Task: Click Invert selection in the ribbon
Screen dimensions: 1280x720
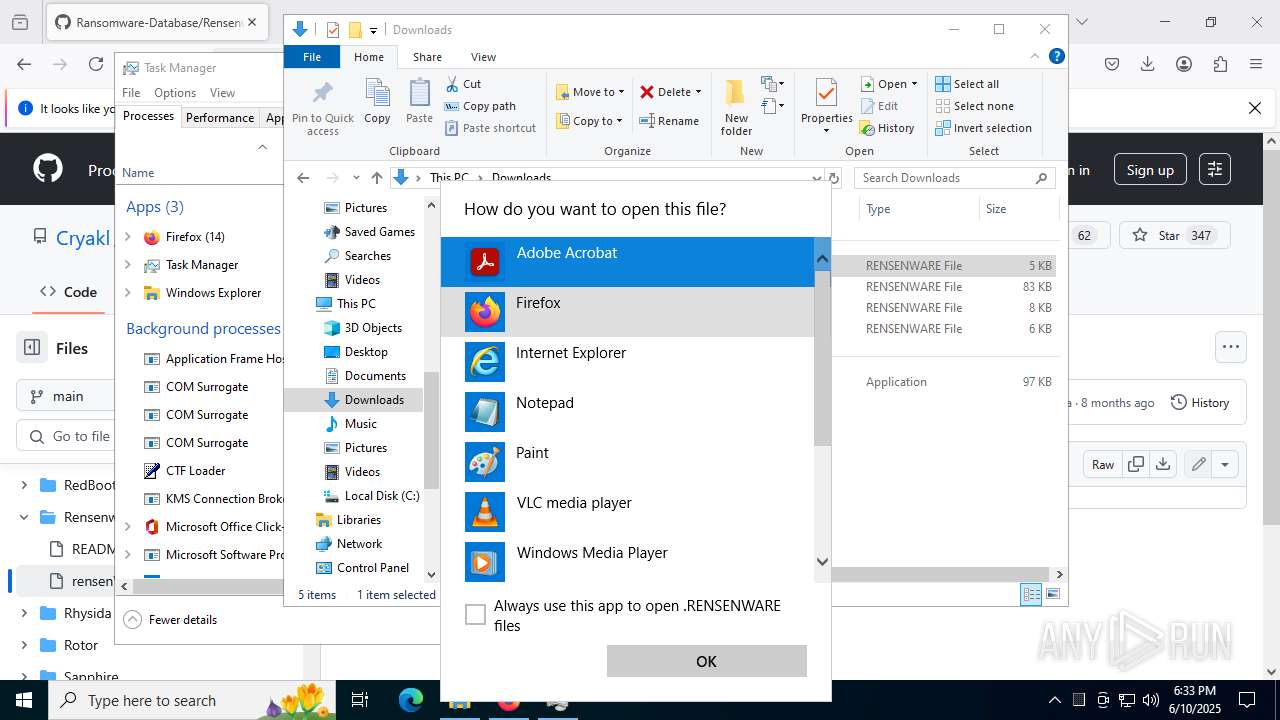Action: point(983,128)
